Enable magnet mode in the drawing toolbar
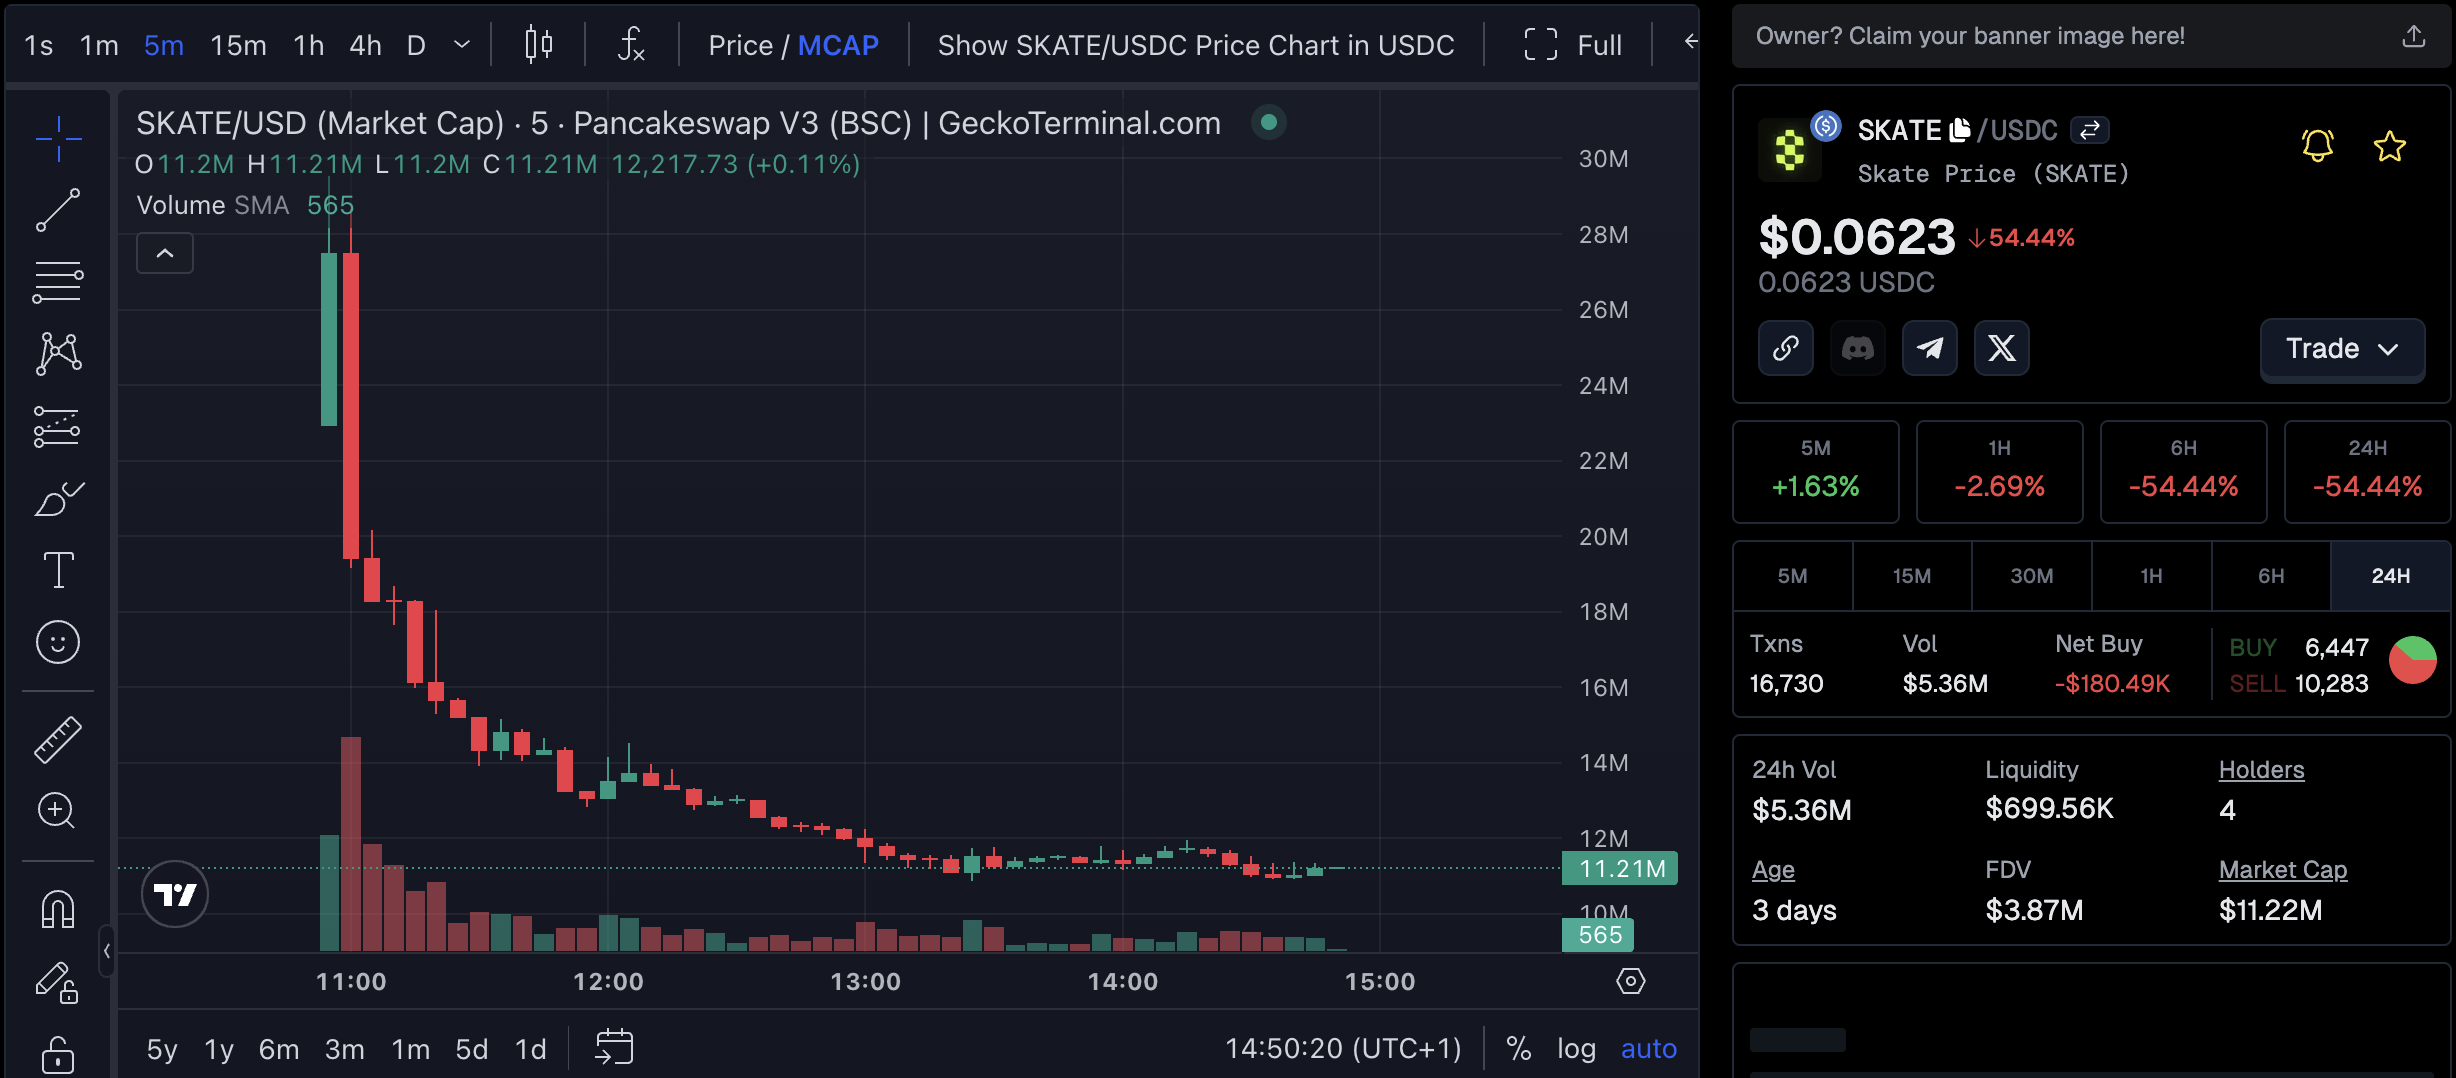The width and height of the screenshot is (2456, 1078). point(58,908)
